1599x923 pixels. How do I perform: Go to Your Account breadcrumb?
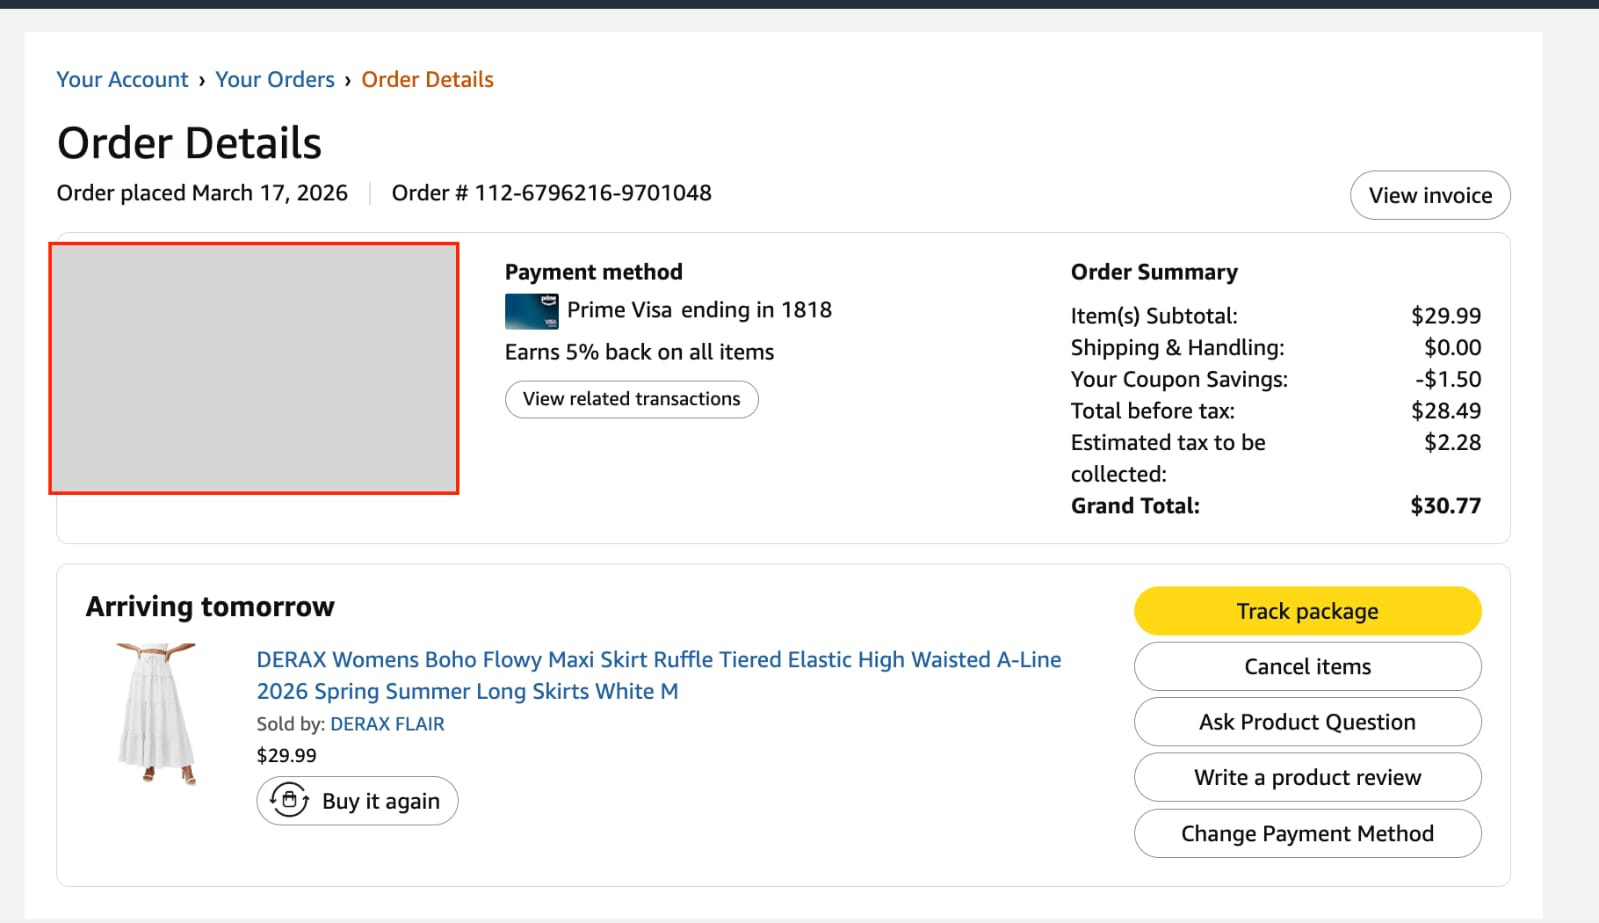point(122,80)
